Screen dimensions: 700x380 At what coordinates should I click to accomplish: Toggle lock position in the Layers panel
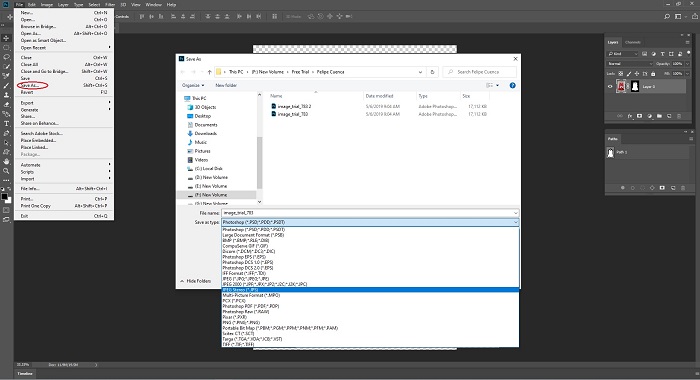tap(637, 74)
